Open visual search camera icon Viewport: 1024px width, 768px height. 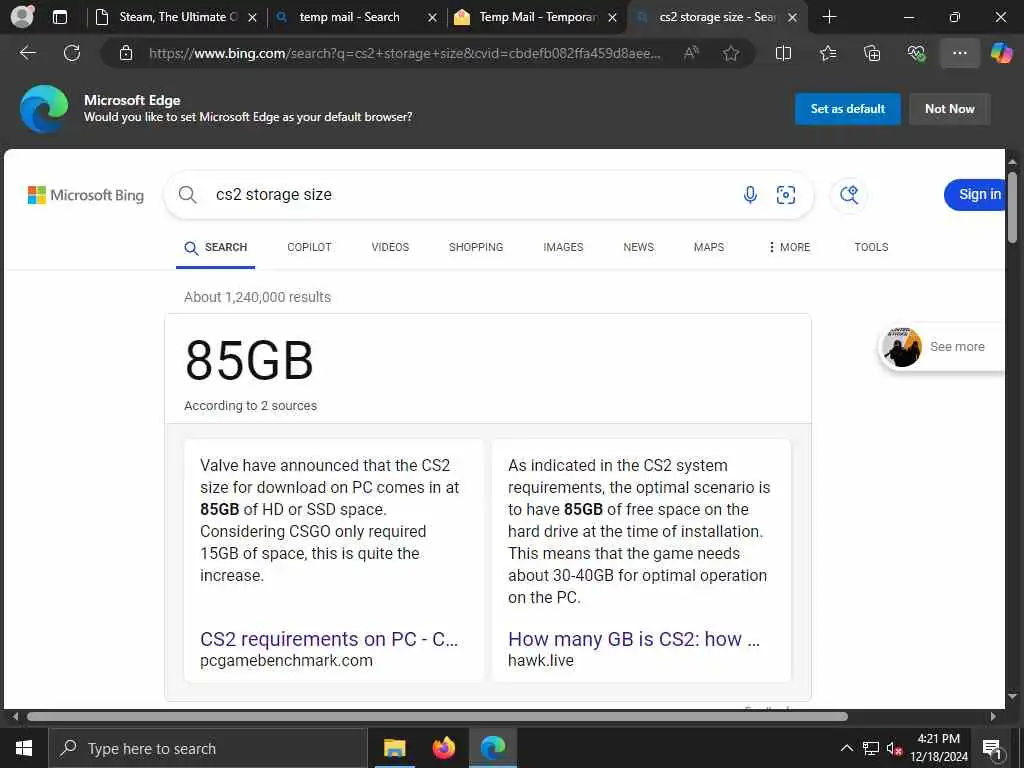click(786, 195)
